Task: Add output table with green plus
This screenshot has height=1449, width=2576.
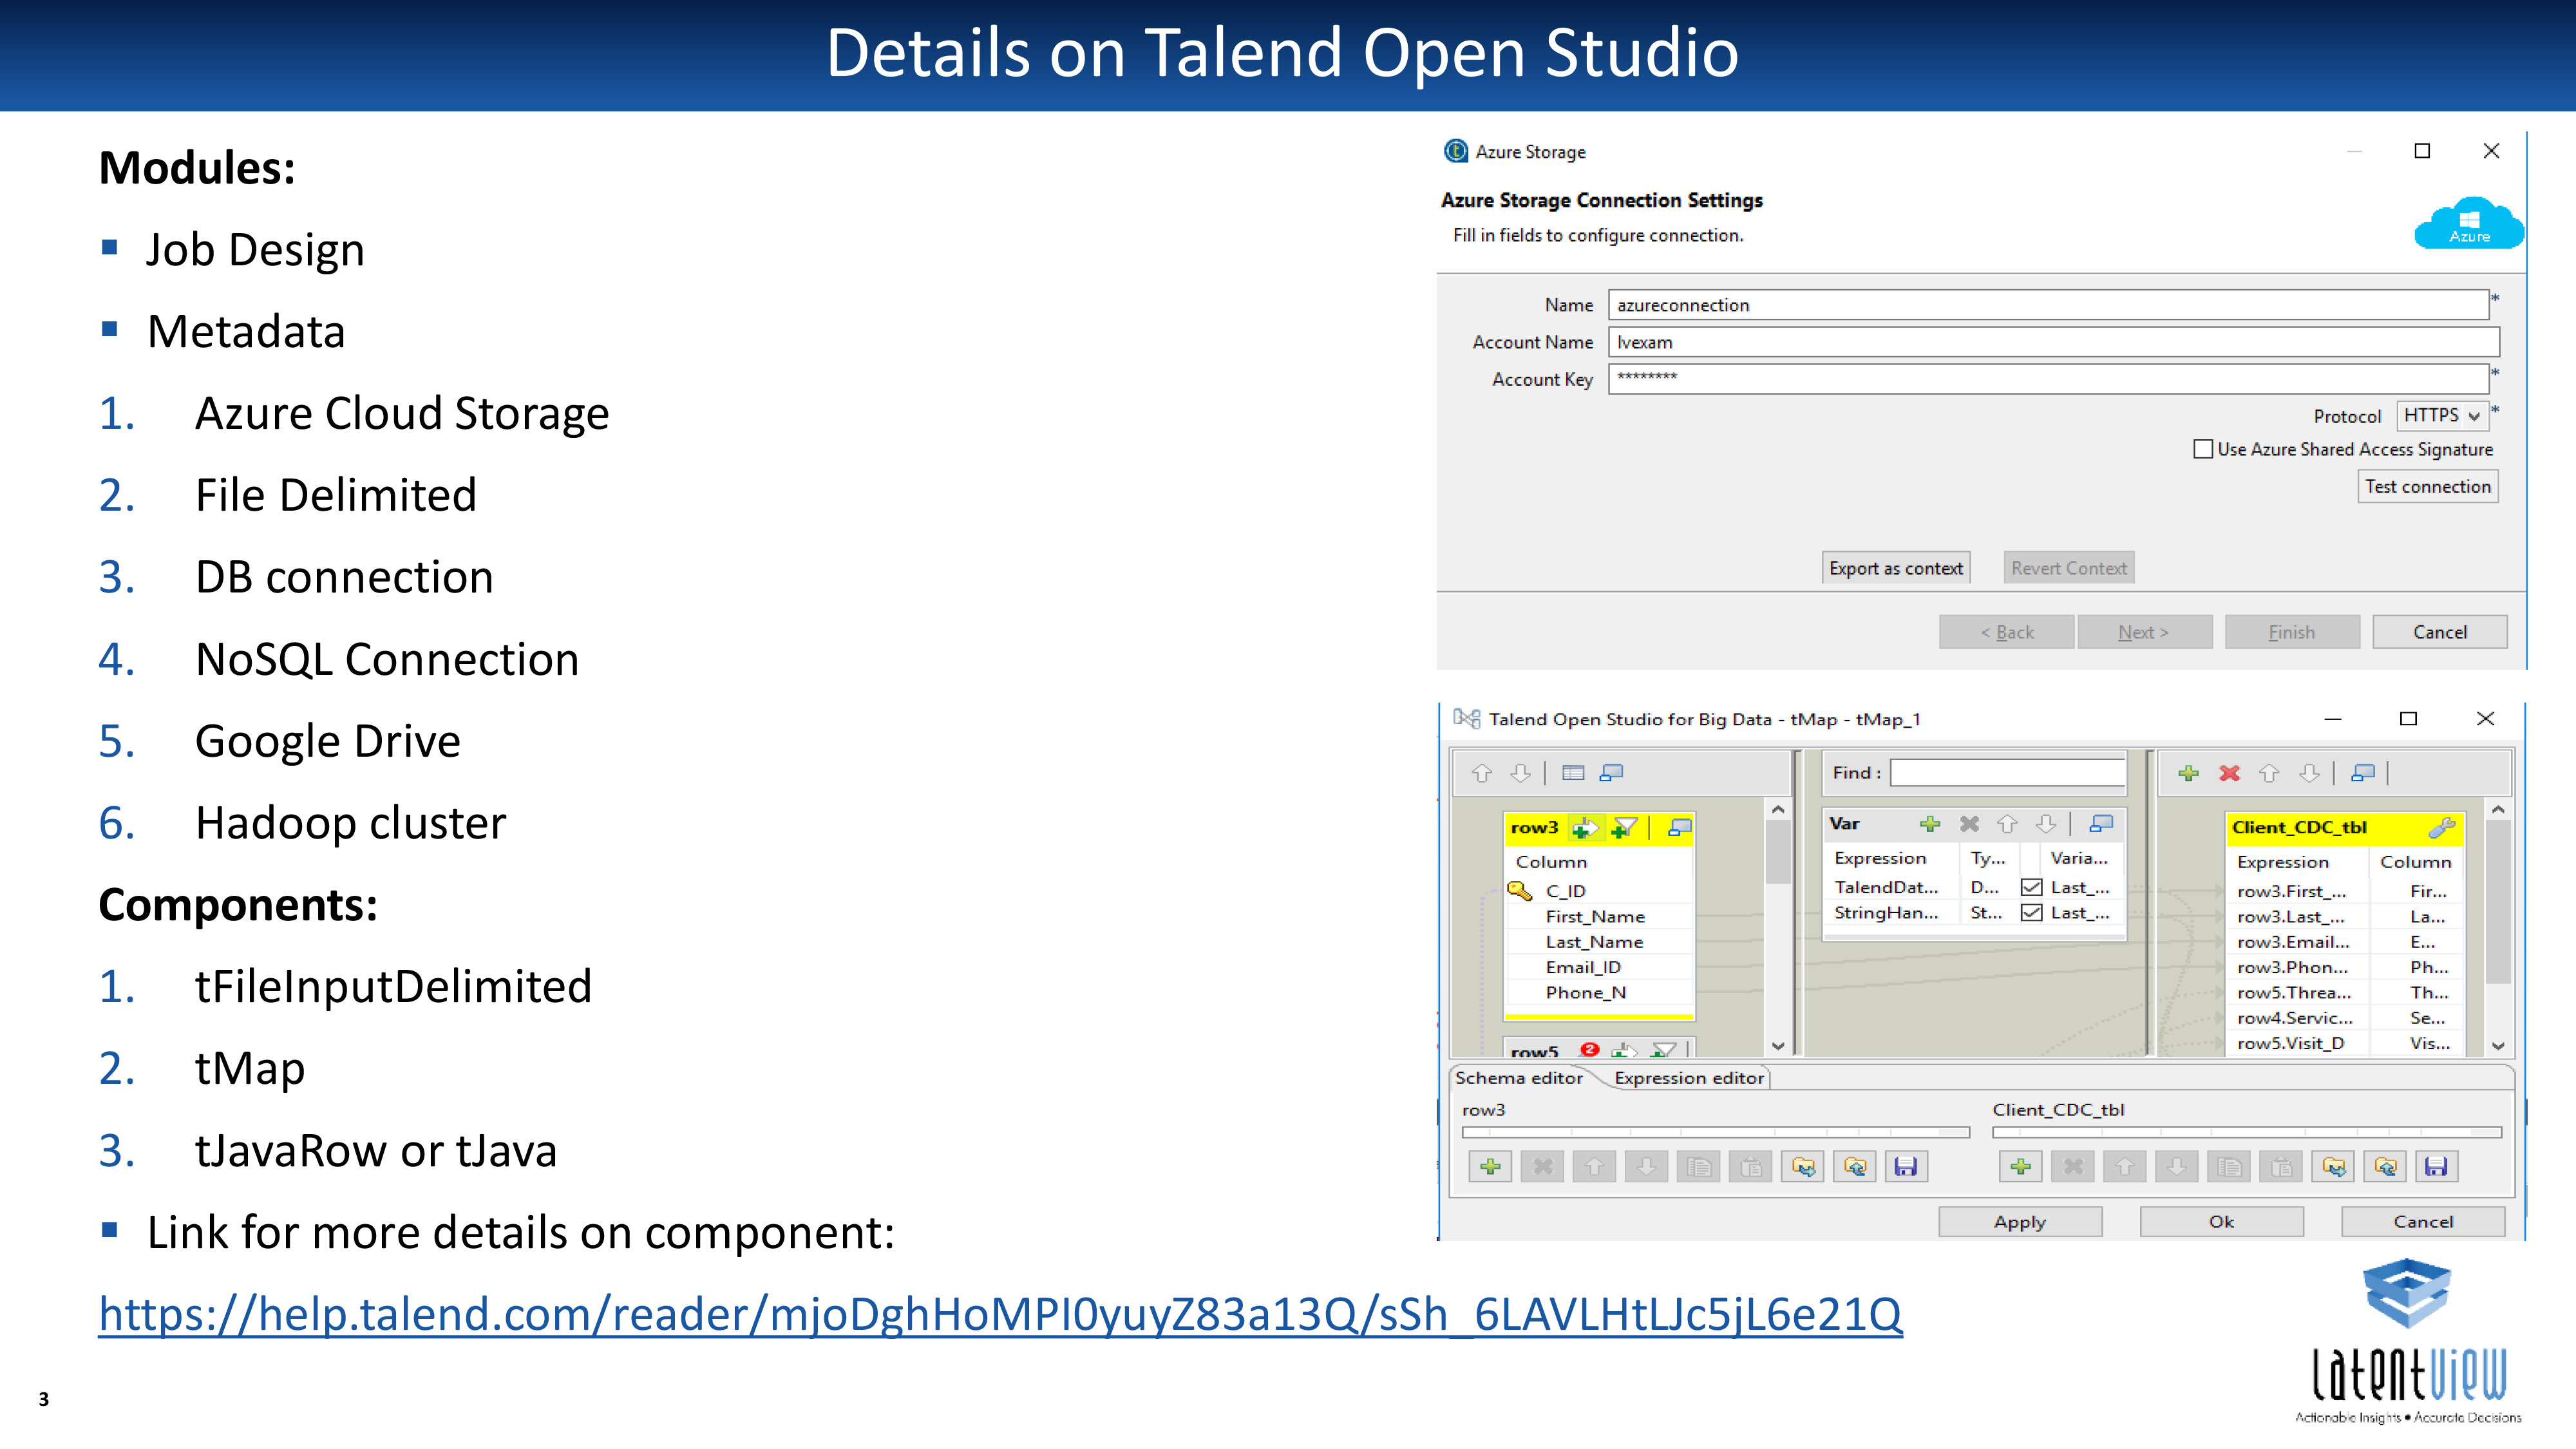Action: (2189, 773)
